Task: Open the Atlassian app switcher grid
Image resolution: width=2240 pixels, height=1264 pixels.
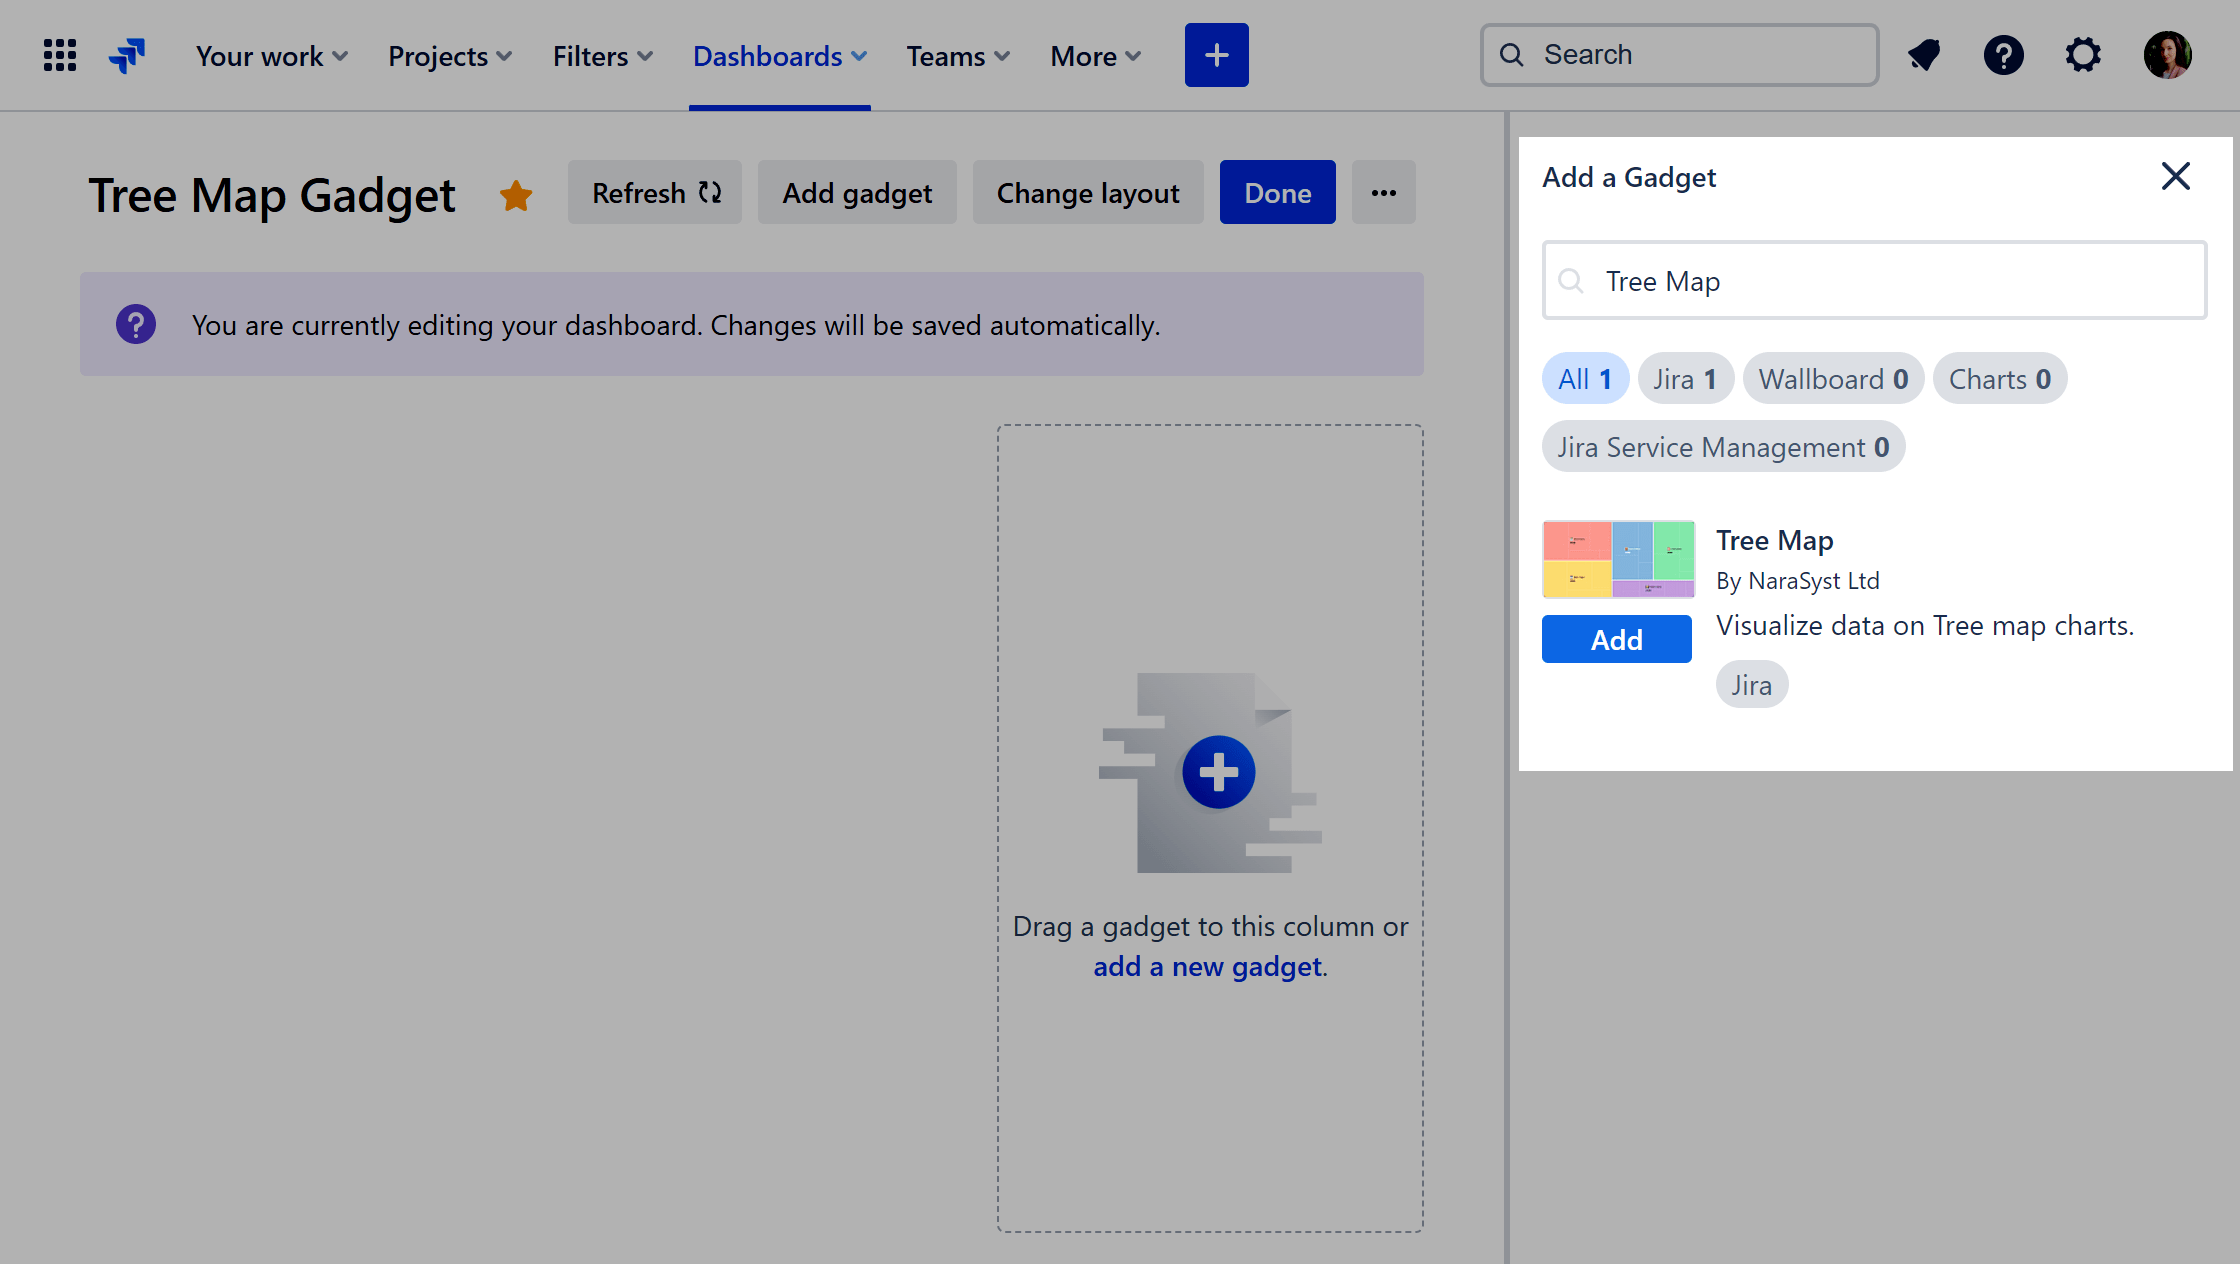Action: pyautogui.click(x=59, y=55)
